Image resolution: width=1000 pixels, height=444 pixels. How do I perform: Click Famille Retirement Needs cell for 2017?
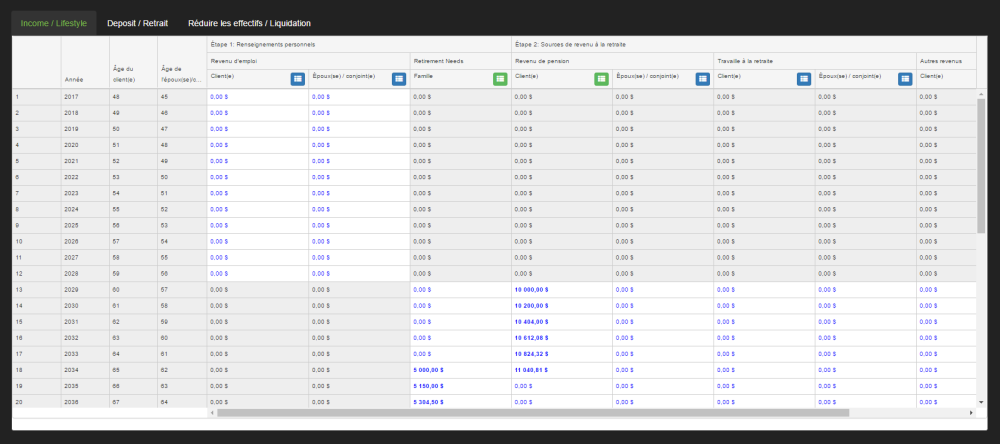coord(460,97)
